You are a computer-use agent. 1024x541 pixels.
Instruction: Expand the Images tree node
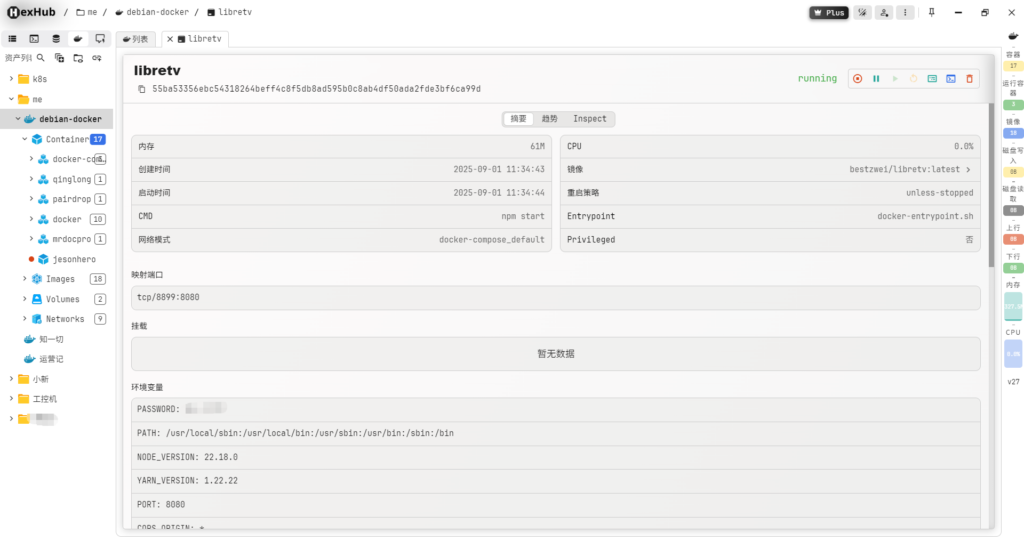coord(25,279)
